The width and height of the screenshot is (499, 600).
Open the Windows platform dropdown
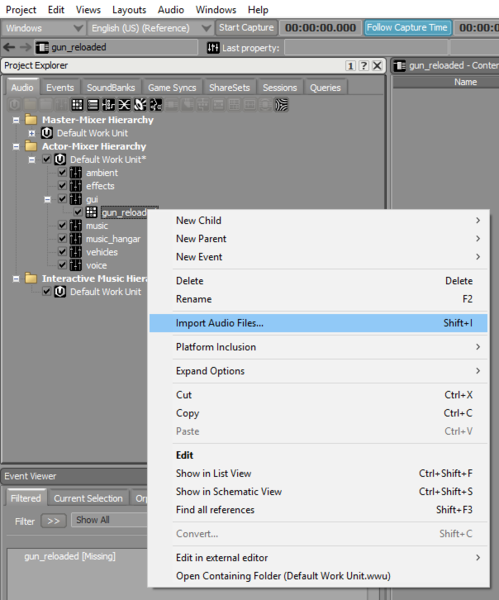coord(43,28)
